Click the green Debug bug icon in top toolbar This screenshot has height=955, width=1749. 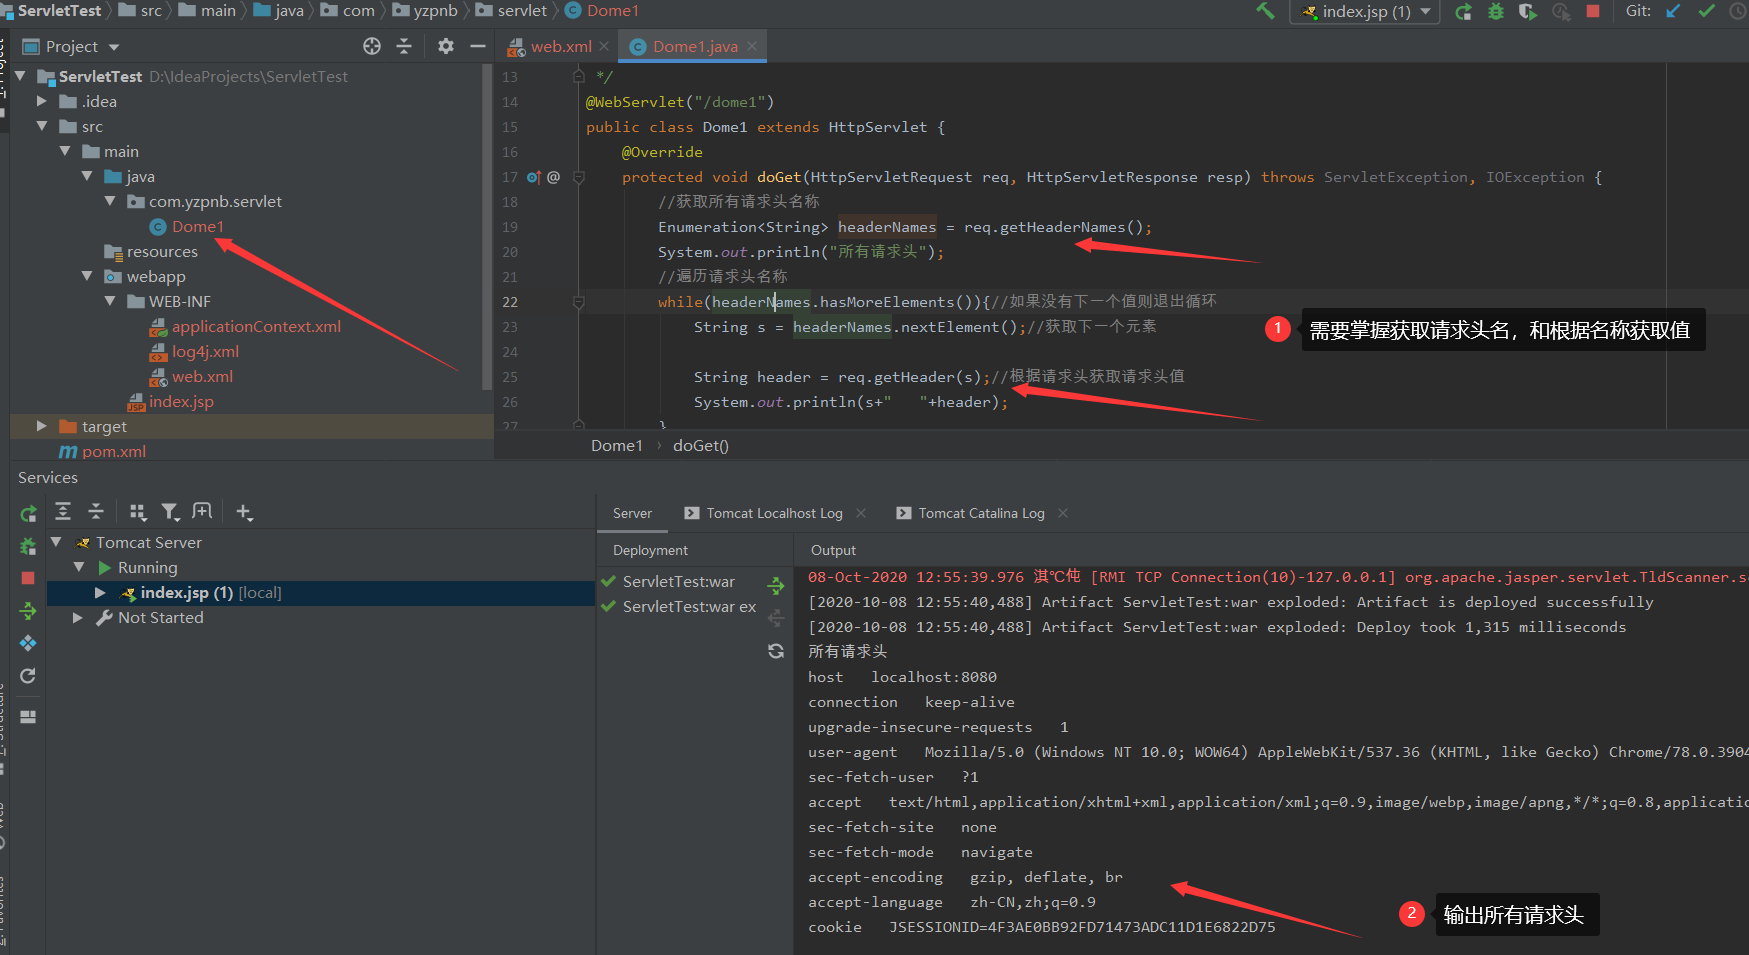coord(1496,12)
